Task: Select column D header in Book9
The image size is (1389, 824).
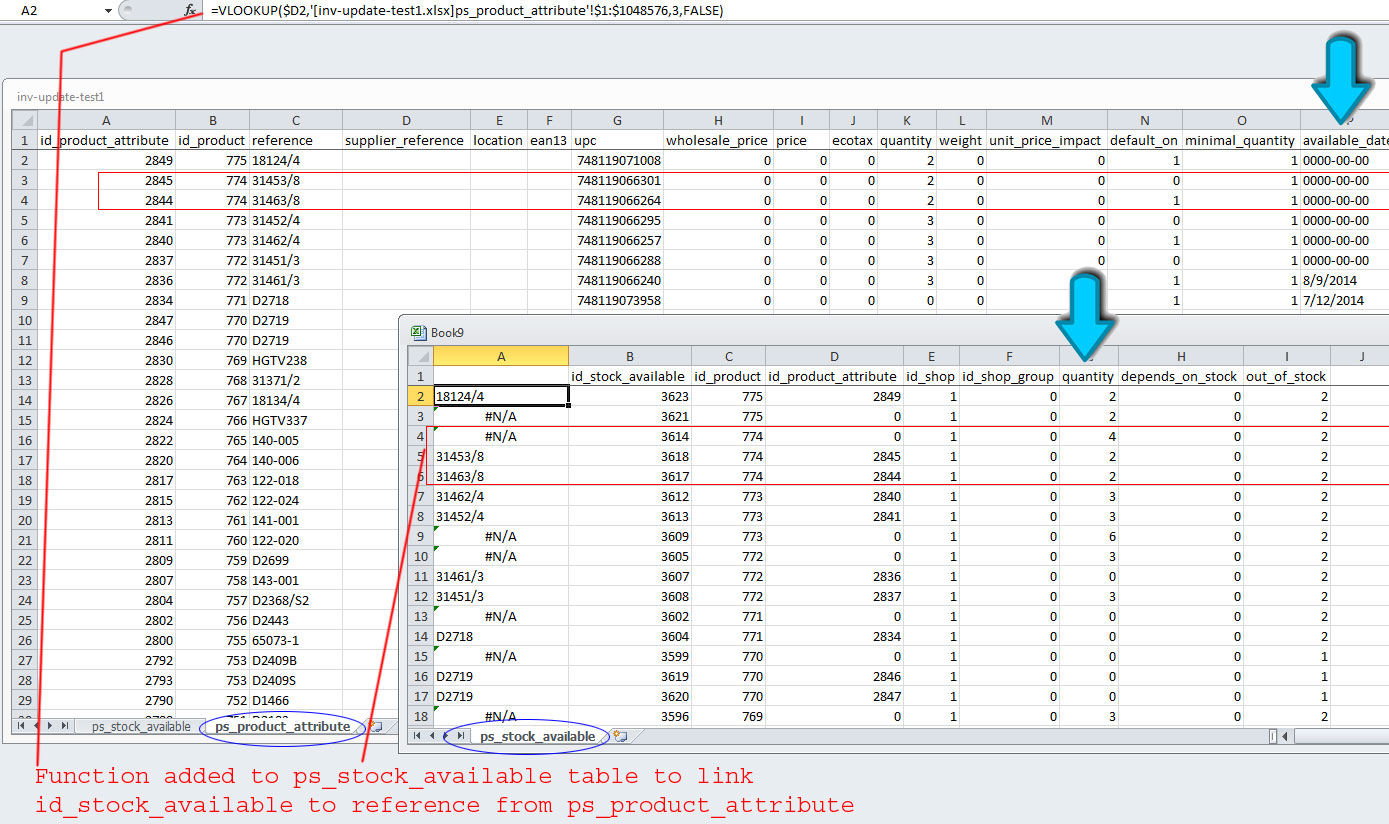Action: [x=834, y=356]
